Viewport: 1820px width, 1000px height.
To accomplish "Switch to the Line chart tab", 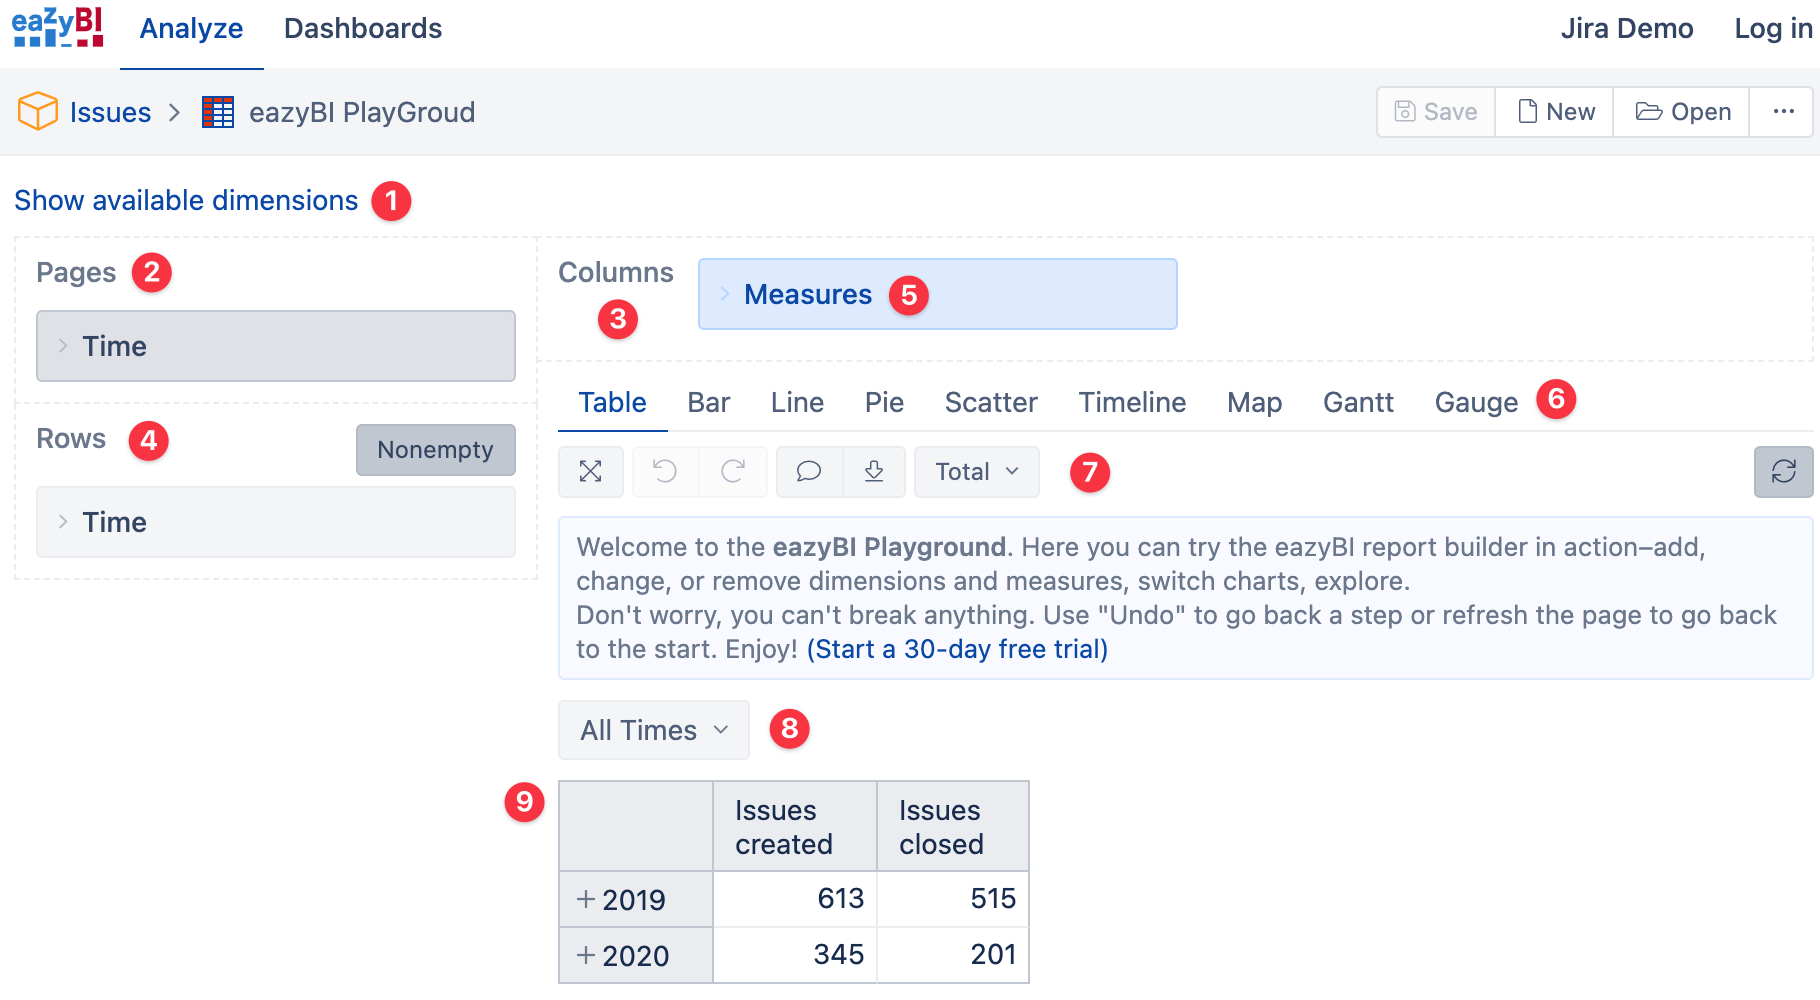I will click(x=797, y=402).
